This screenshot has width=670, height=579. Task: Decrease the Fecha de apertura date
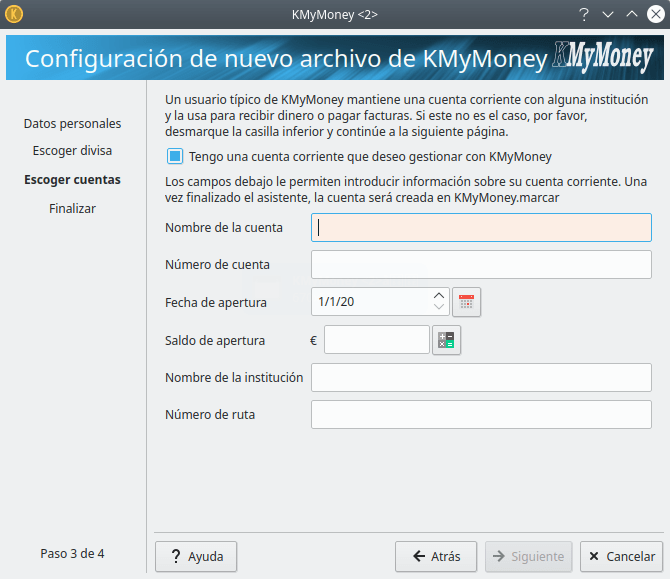tap(439, 307)
